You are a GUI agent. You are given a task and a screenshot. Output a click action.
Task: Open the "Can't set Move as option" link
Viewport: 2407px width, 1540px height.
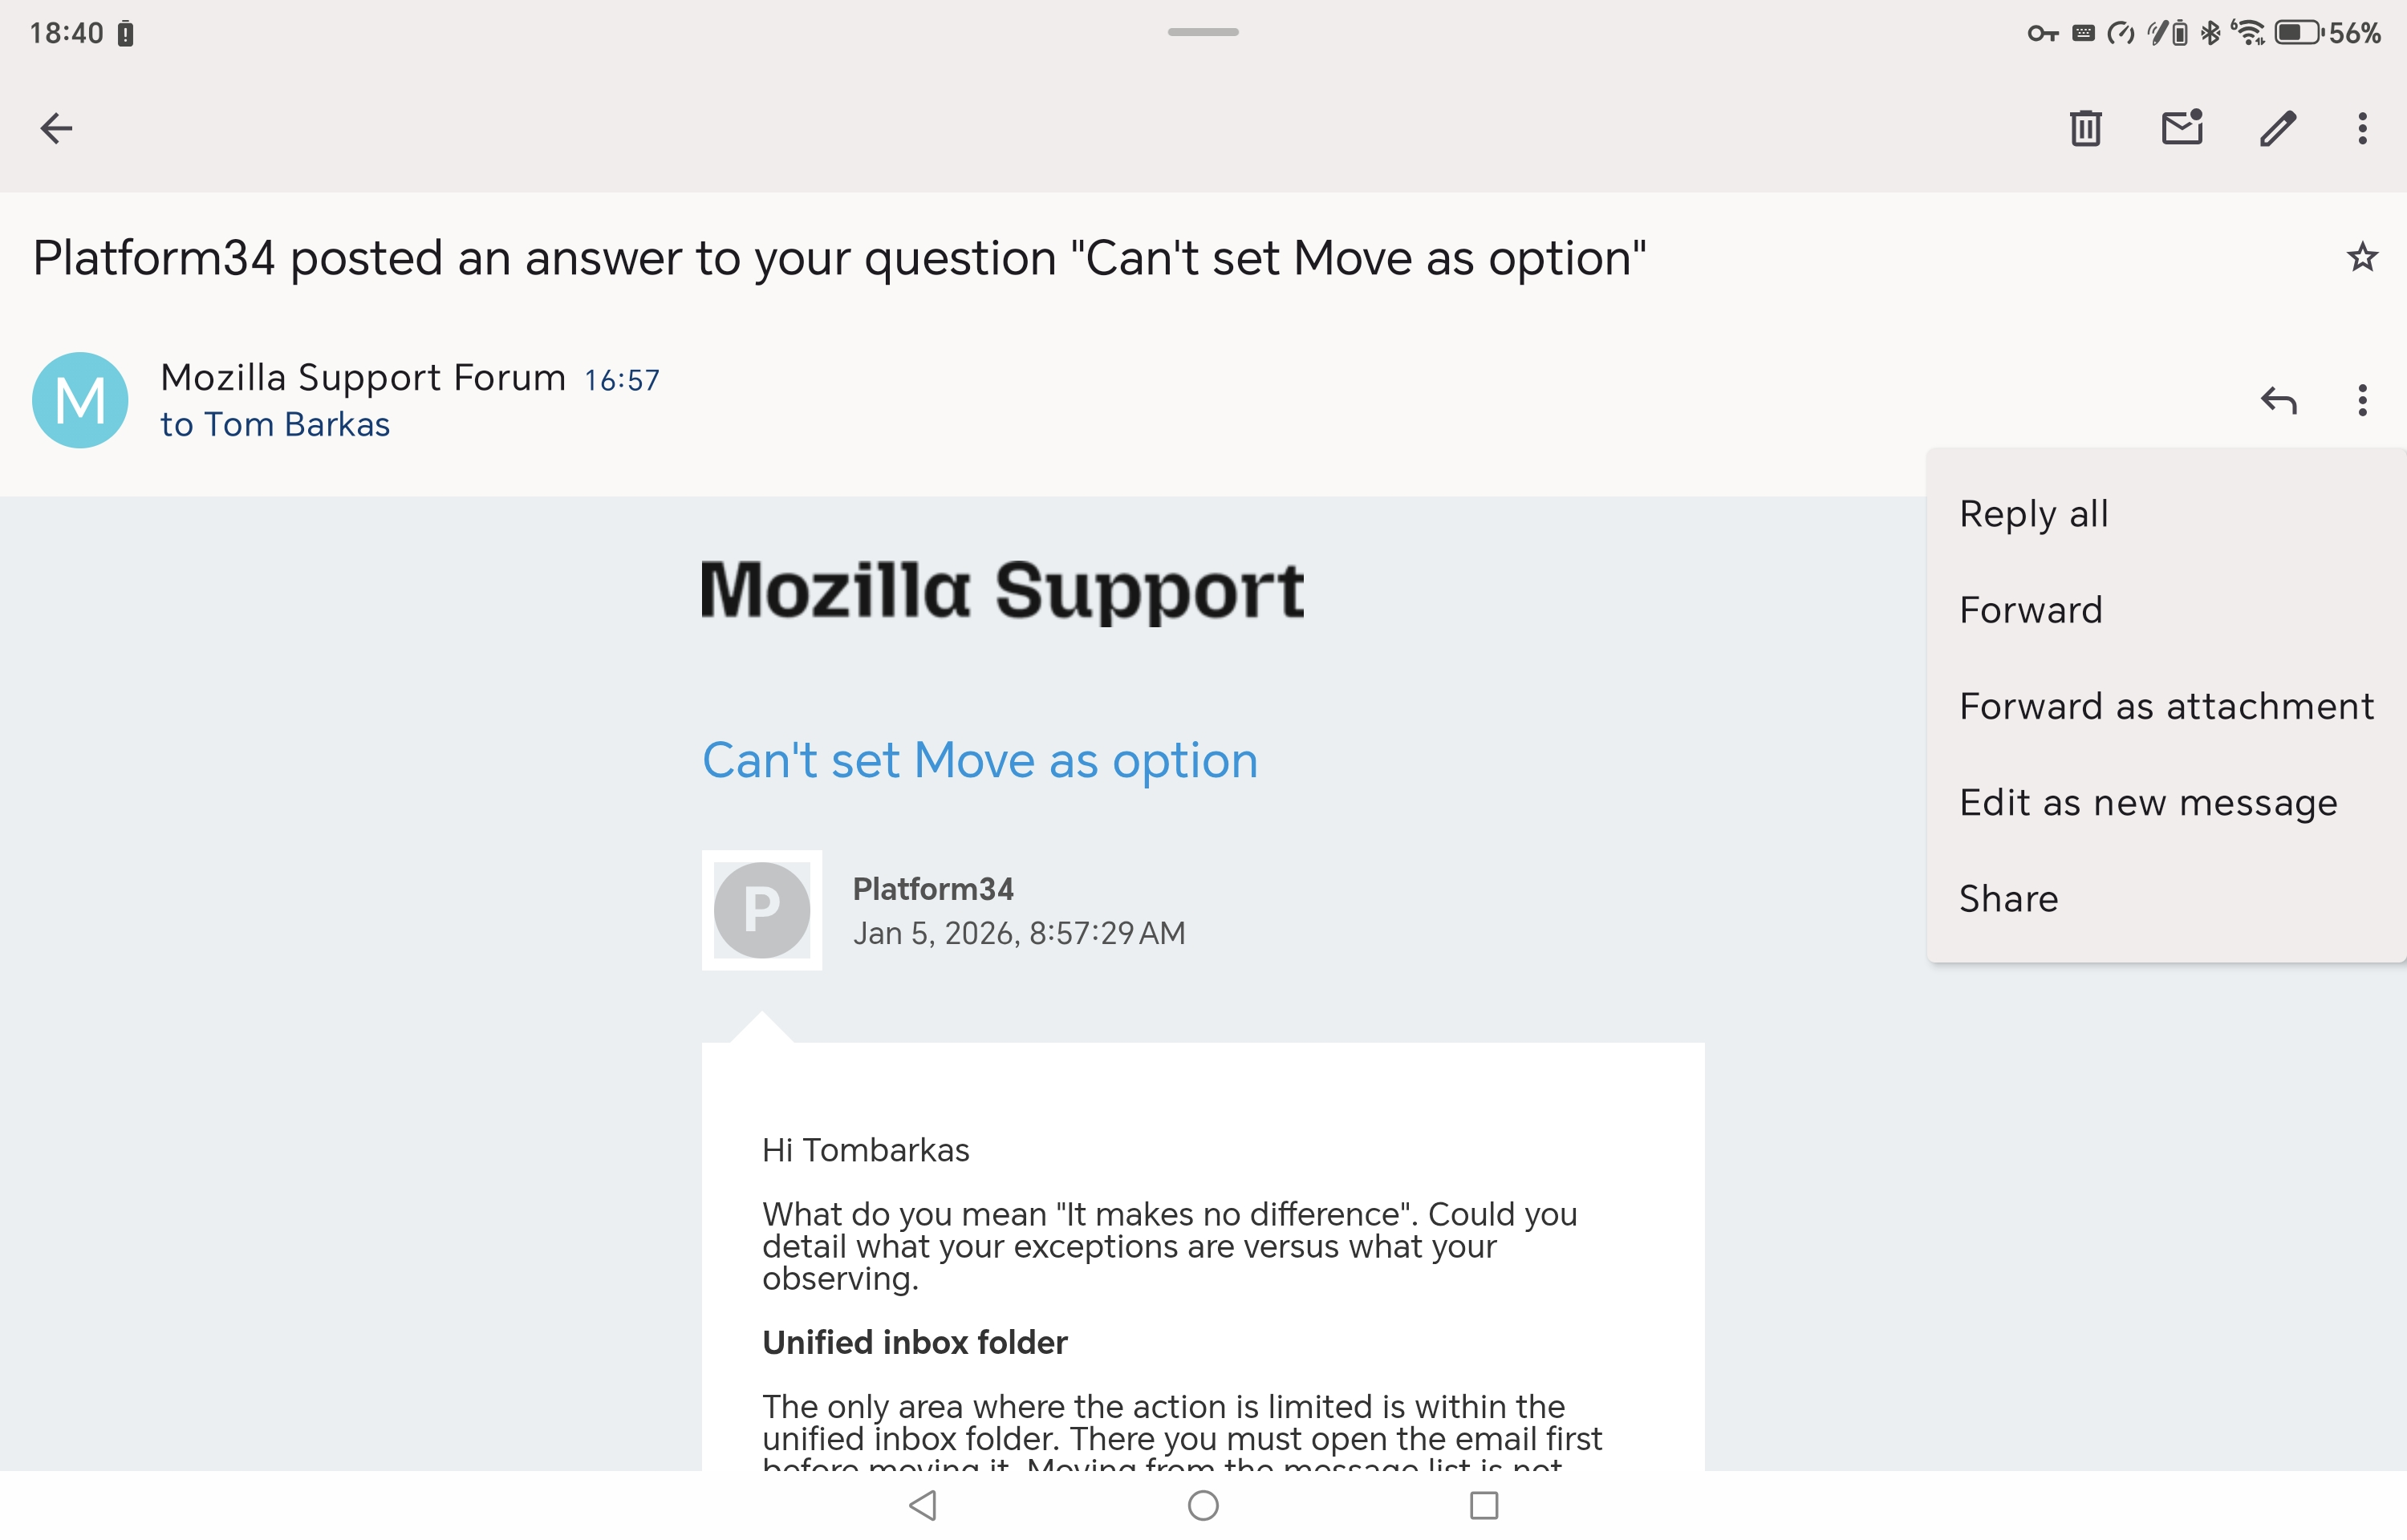click(979, 760)
